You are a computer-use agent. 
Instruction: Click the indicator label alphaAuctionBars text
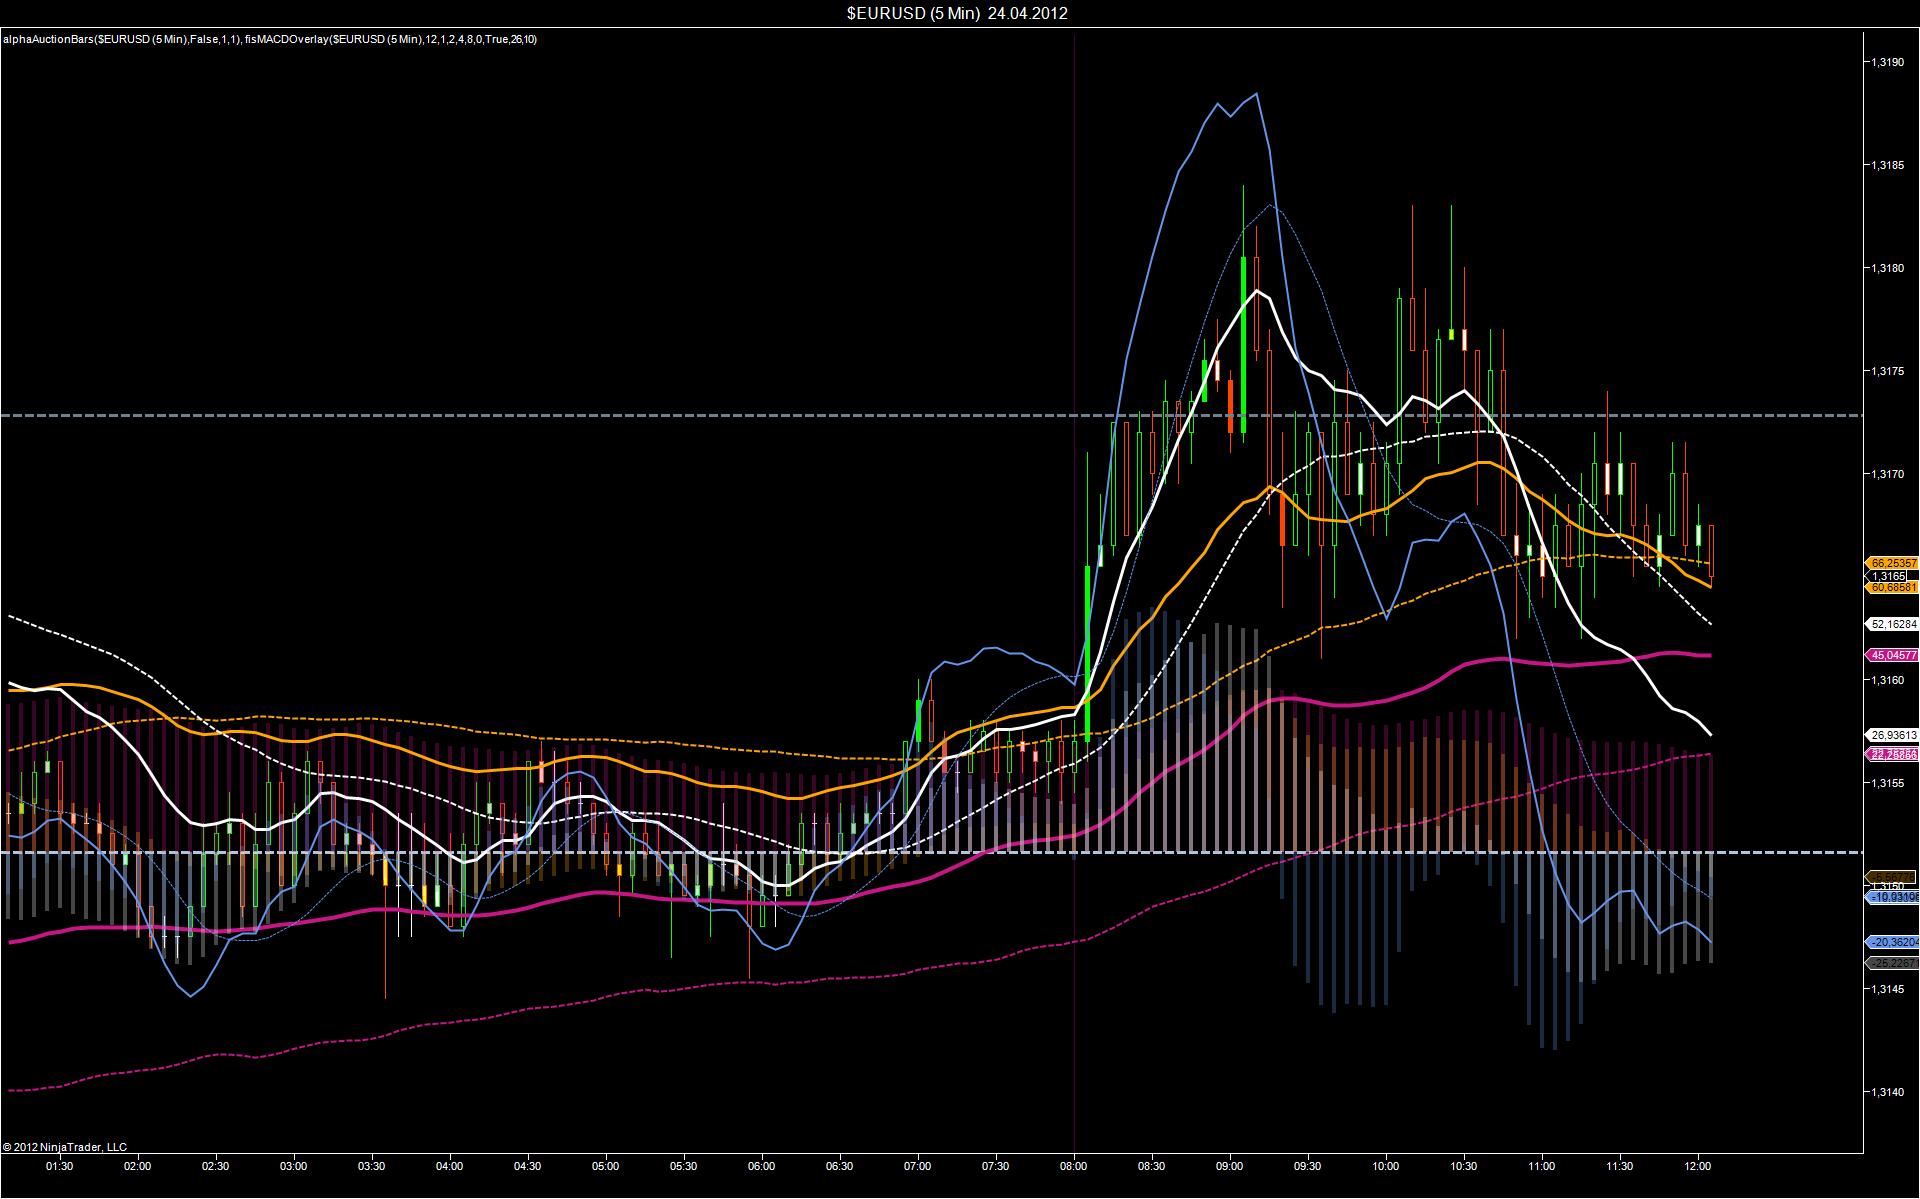[121, 39]
